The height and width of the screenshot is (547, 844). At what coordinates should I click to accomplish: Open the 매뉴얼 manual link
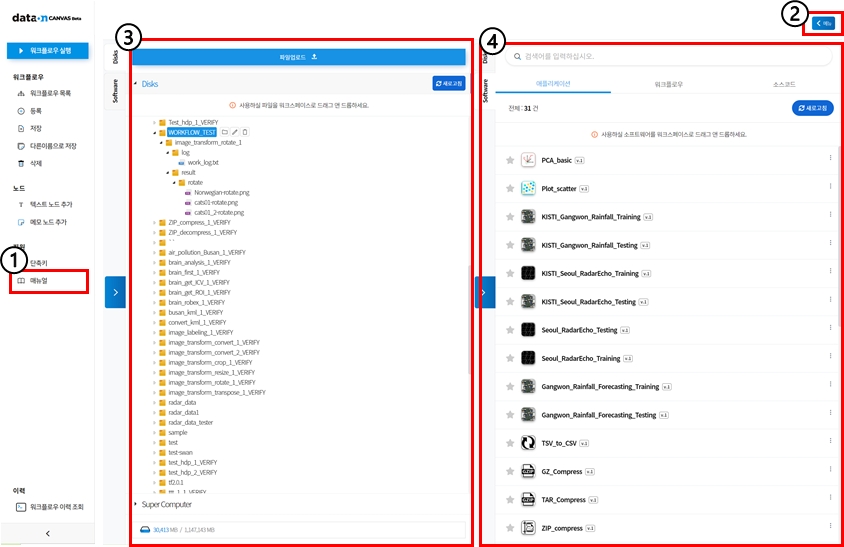(39, 281)
